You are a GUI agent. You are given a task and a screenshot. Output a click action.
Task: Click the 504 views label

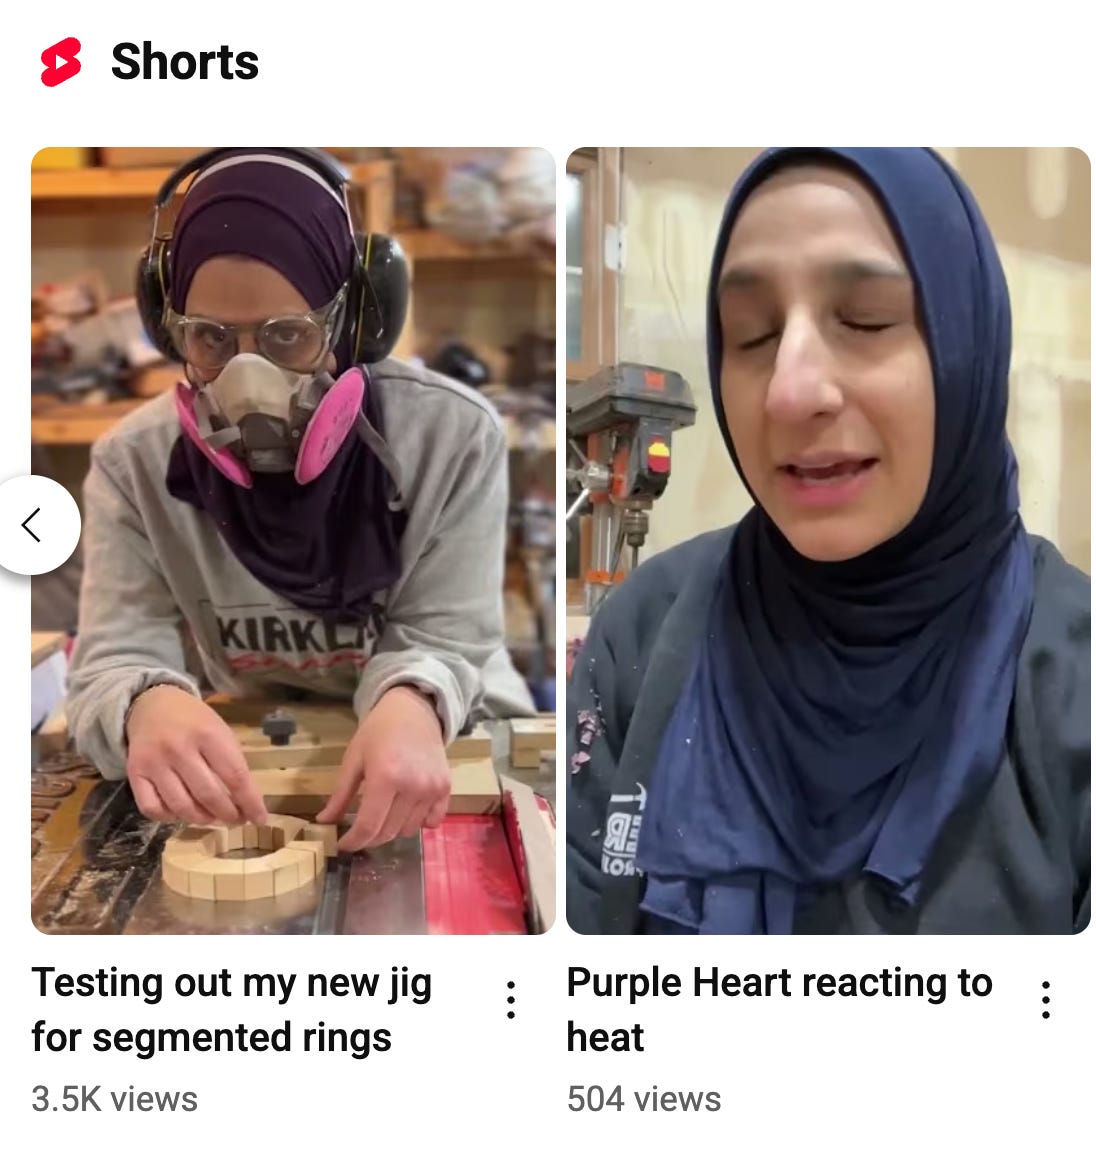pyautogui.click(x=643, y=1099)
